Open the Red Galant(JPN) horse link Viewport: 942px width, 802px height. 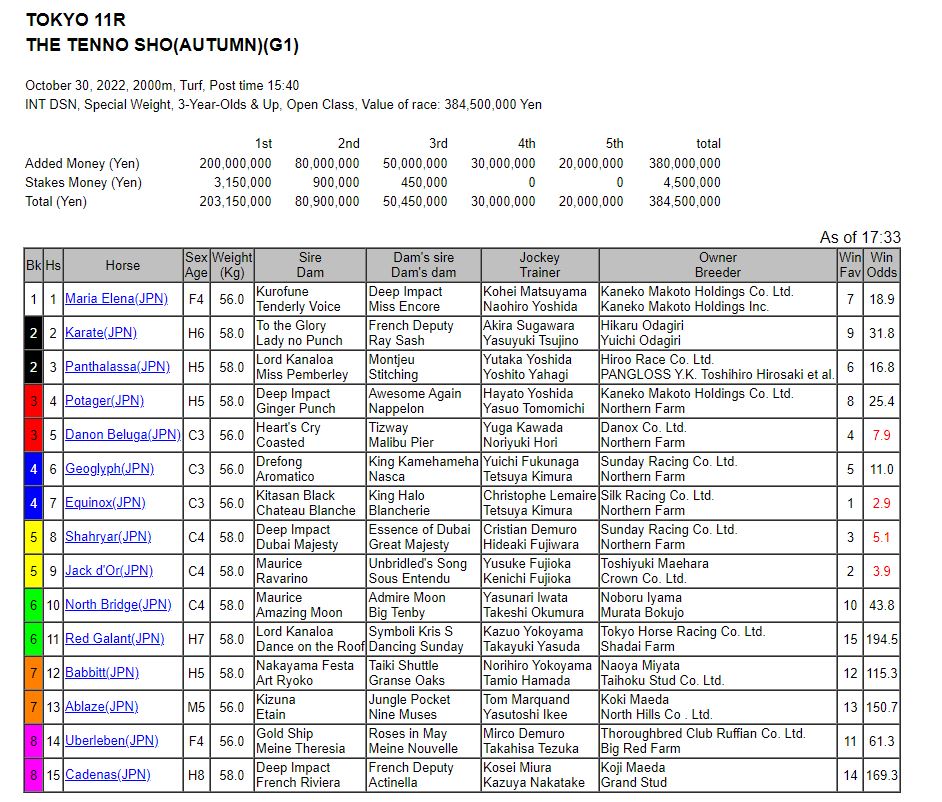[x=115, y=639]
